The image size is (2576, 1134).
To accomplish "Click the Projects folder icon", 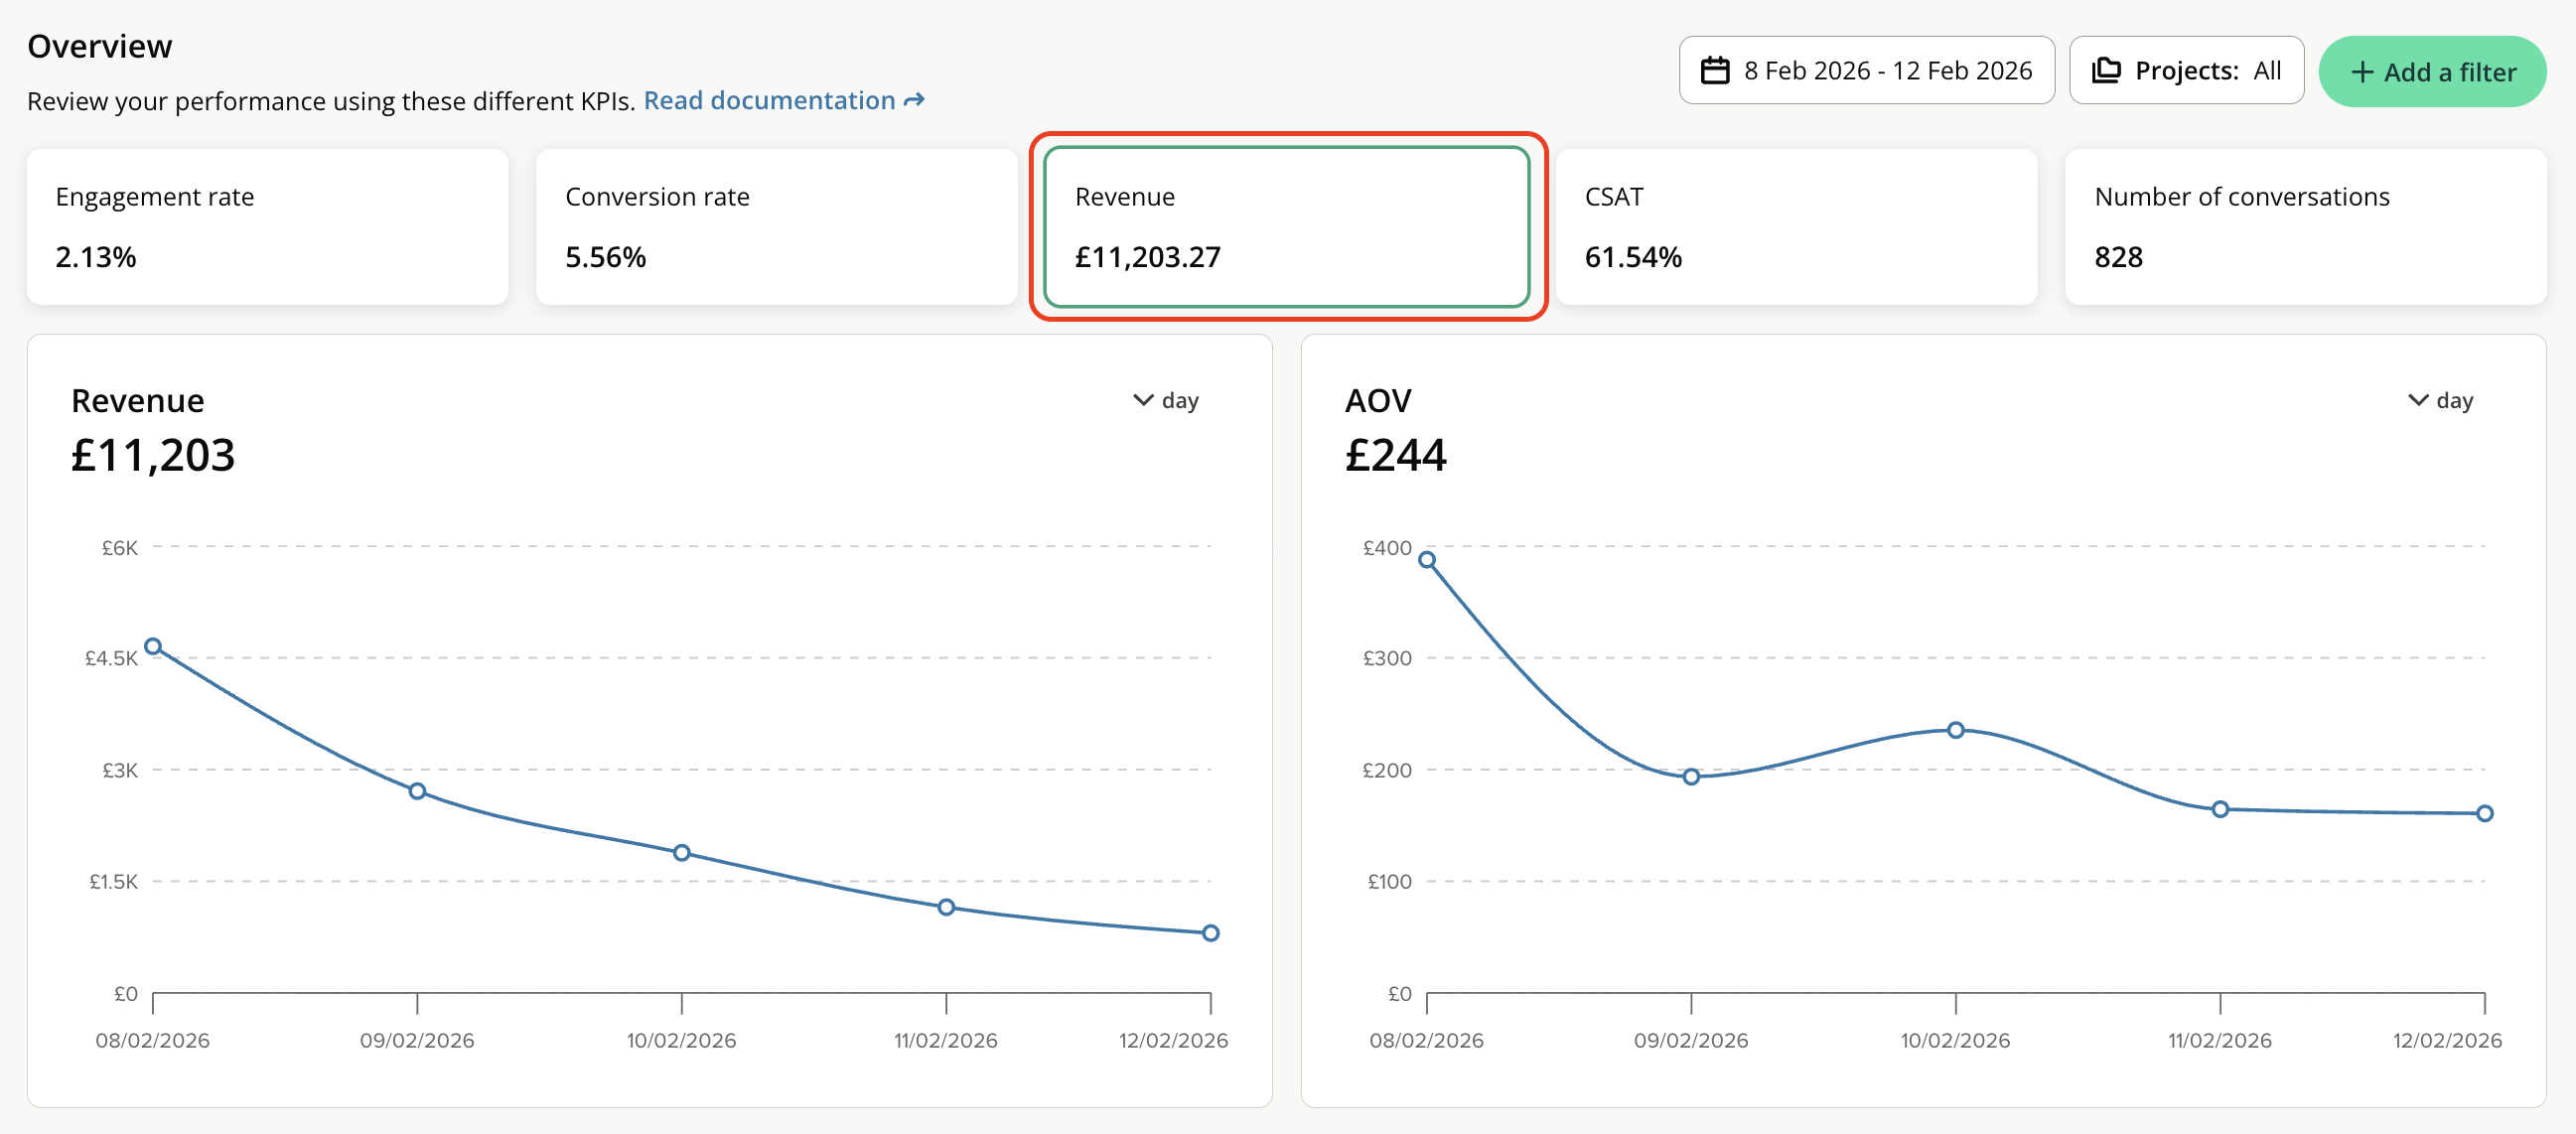I will click(2105, 71).
